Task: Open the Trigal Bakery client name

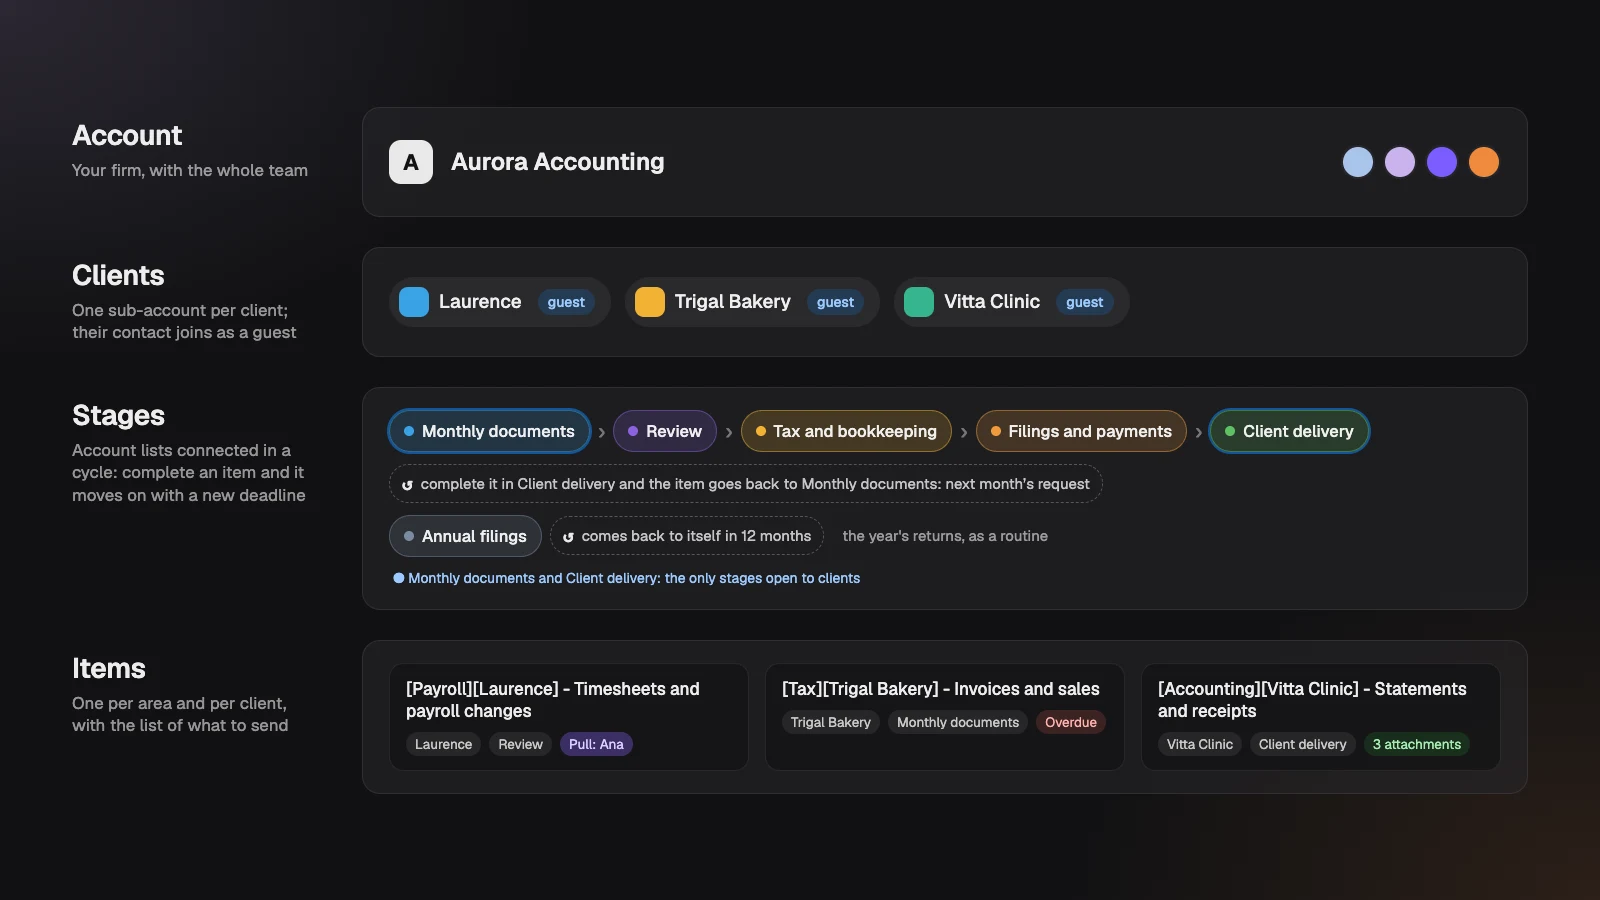Action: pyautogui.click(x=733, y=302)
